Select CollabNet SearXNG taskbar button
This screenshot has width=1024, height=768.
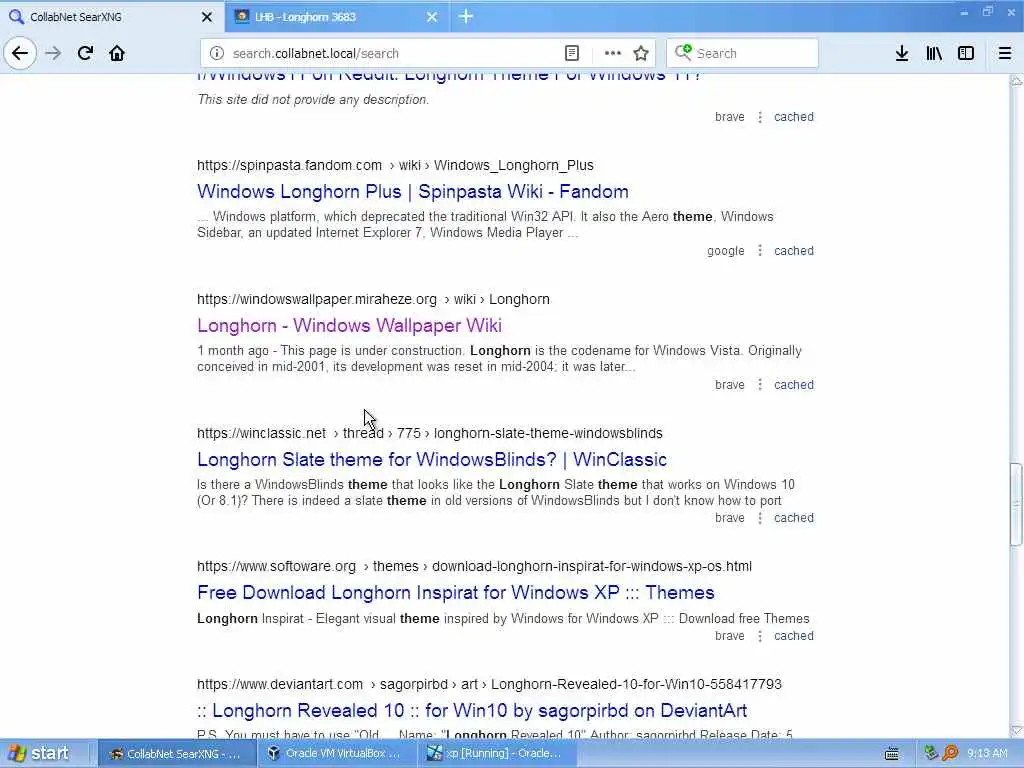pos(175,754)
